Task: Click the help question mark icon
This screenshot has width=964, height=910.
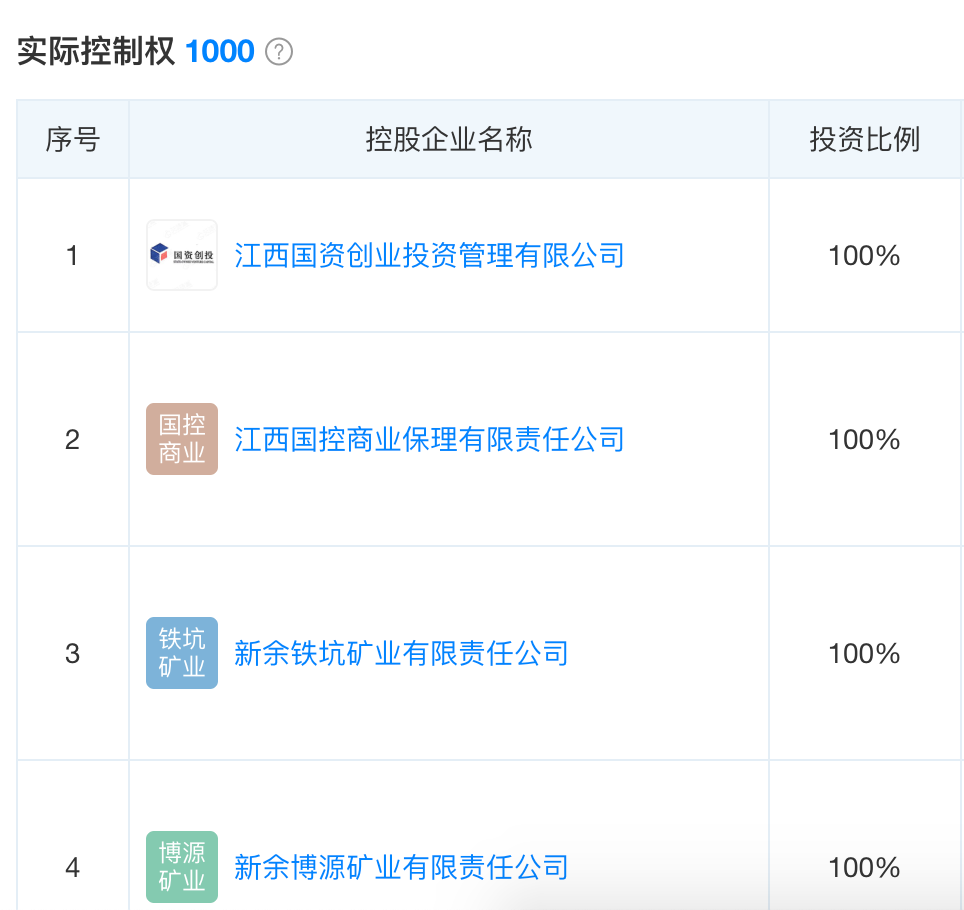Action: point(279,52)
